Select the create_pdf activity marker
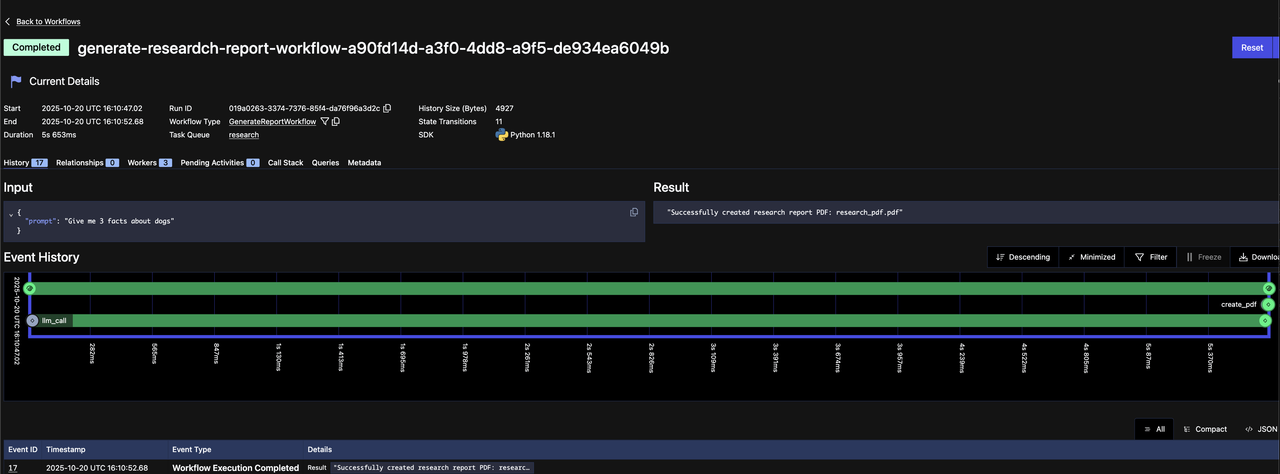Image resolution: width=1280 pixels, height=474 pixels. point(1268,304)
